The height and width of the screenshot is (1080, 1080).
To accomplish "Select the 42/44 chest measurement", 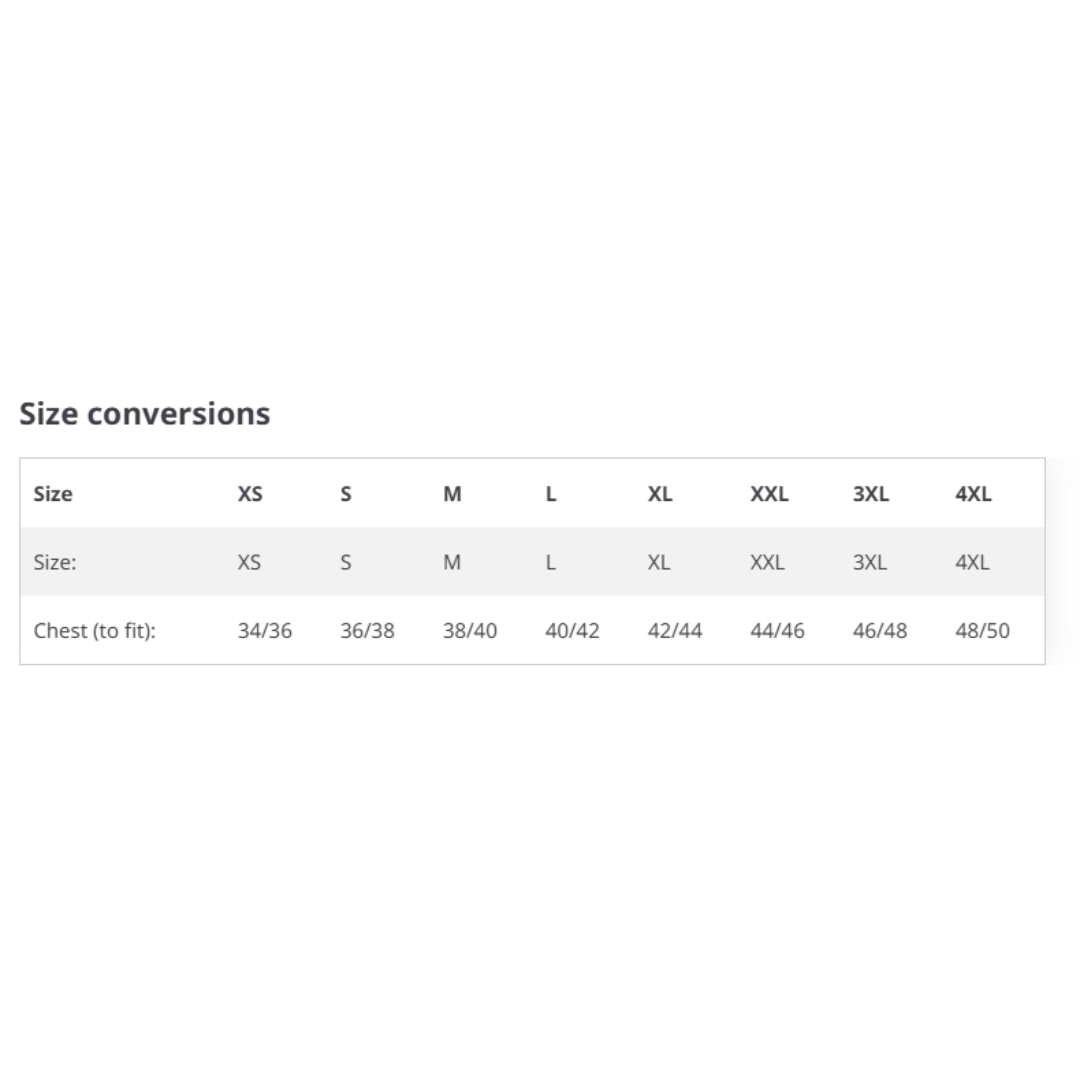I will pyautogui.click(x=675, y=631).
